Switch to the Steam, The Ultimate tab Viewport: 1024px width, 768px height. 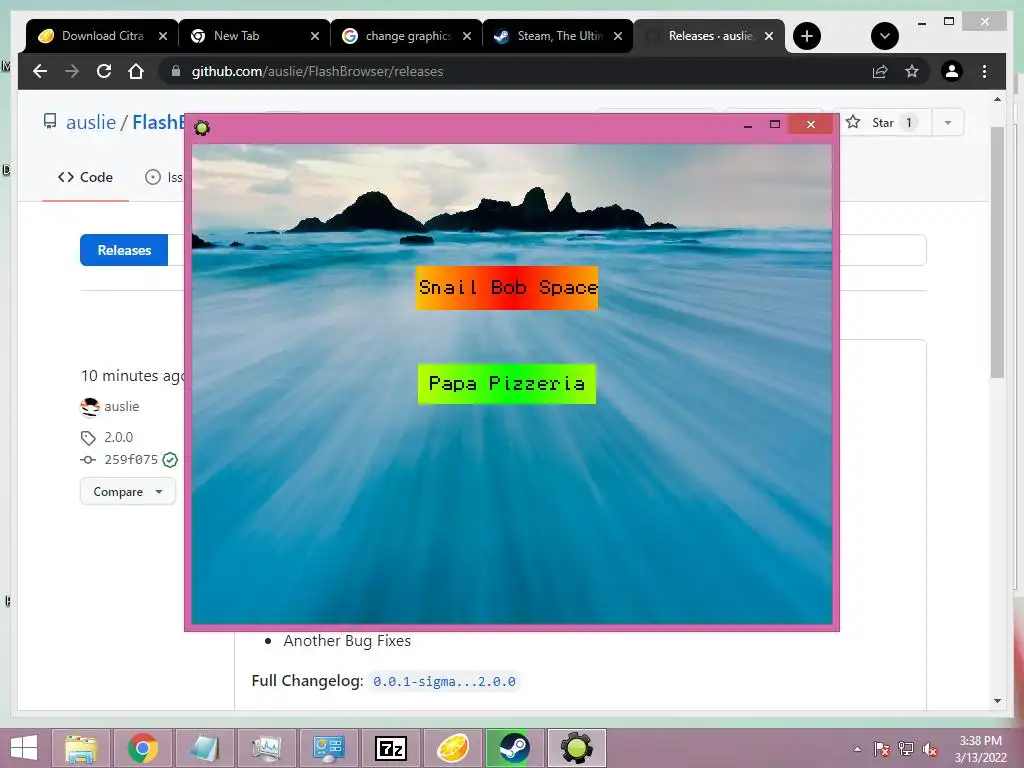[557, 36]
